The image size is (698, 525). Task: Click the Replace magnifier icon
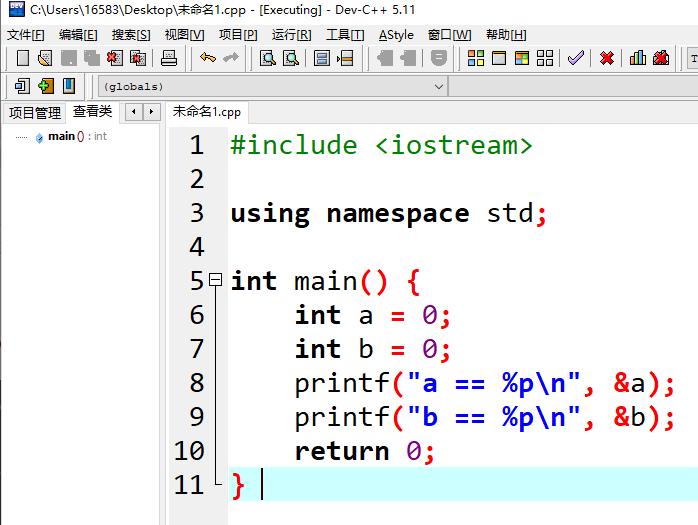(291, 58)
